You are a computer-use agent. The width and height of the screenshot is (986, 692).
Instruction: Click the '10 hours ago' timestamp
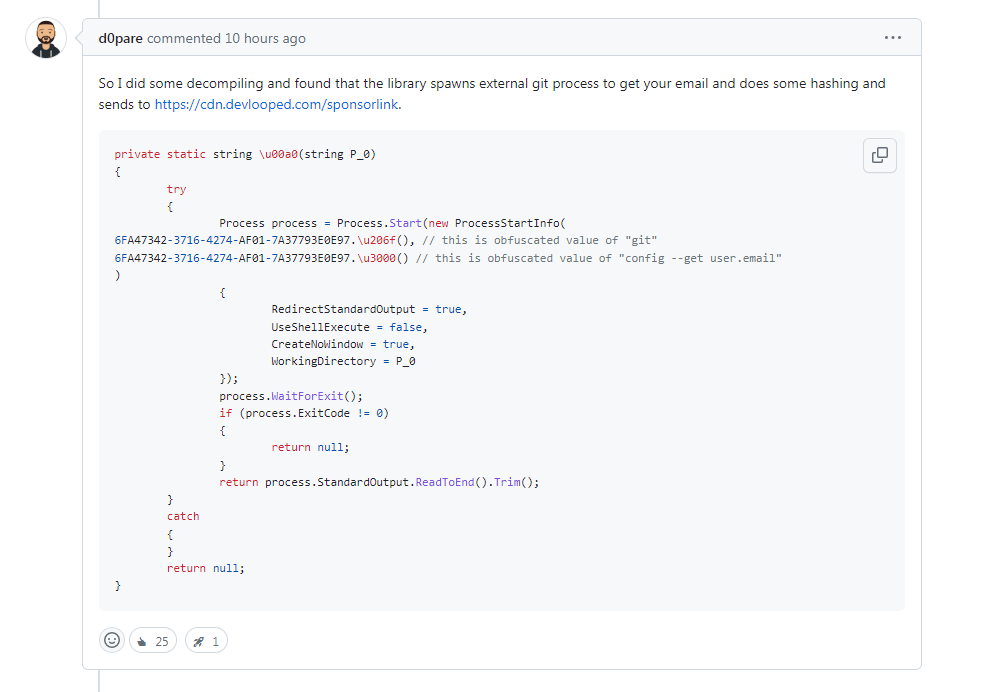265,38
